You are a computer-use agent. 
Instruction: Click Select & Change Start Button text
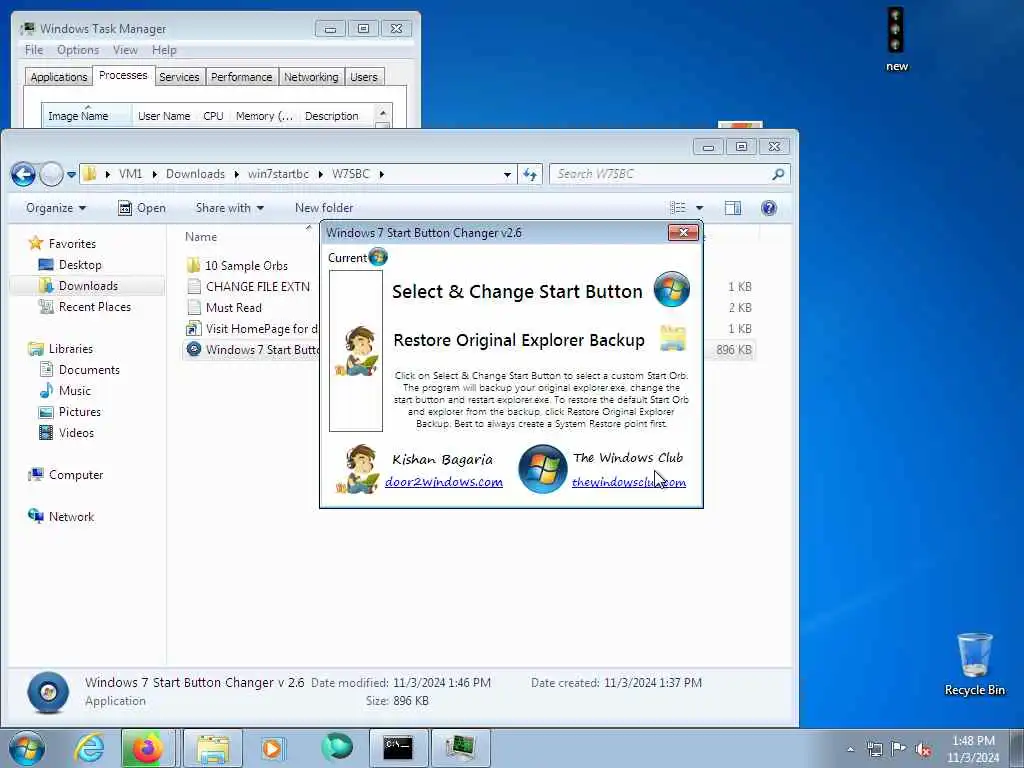tap(517, 291)
